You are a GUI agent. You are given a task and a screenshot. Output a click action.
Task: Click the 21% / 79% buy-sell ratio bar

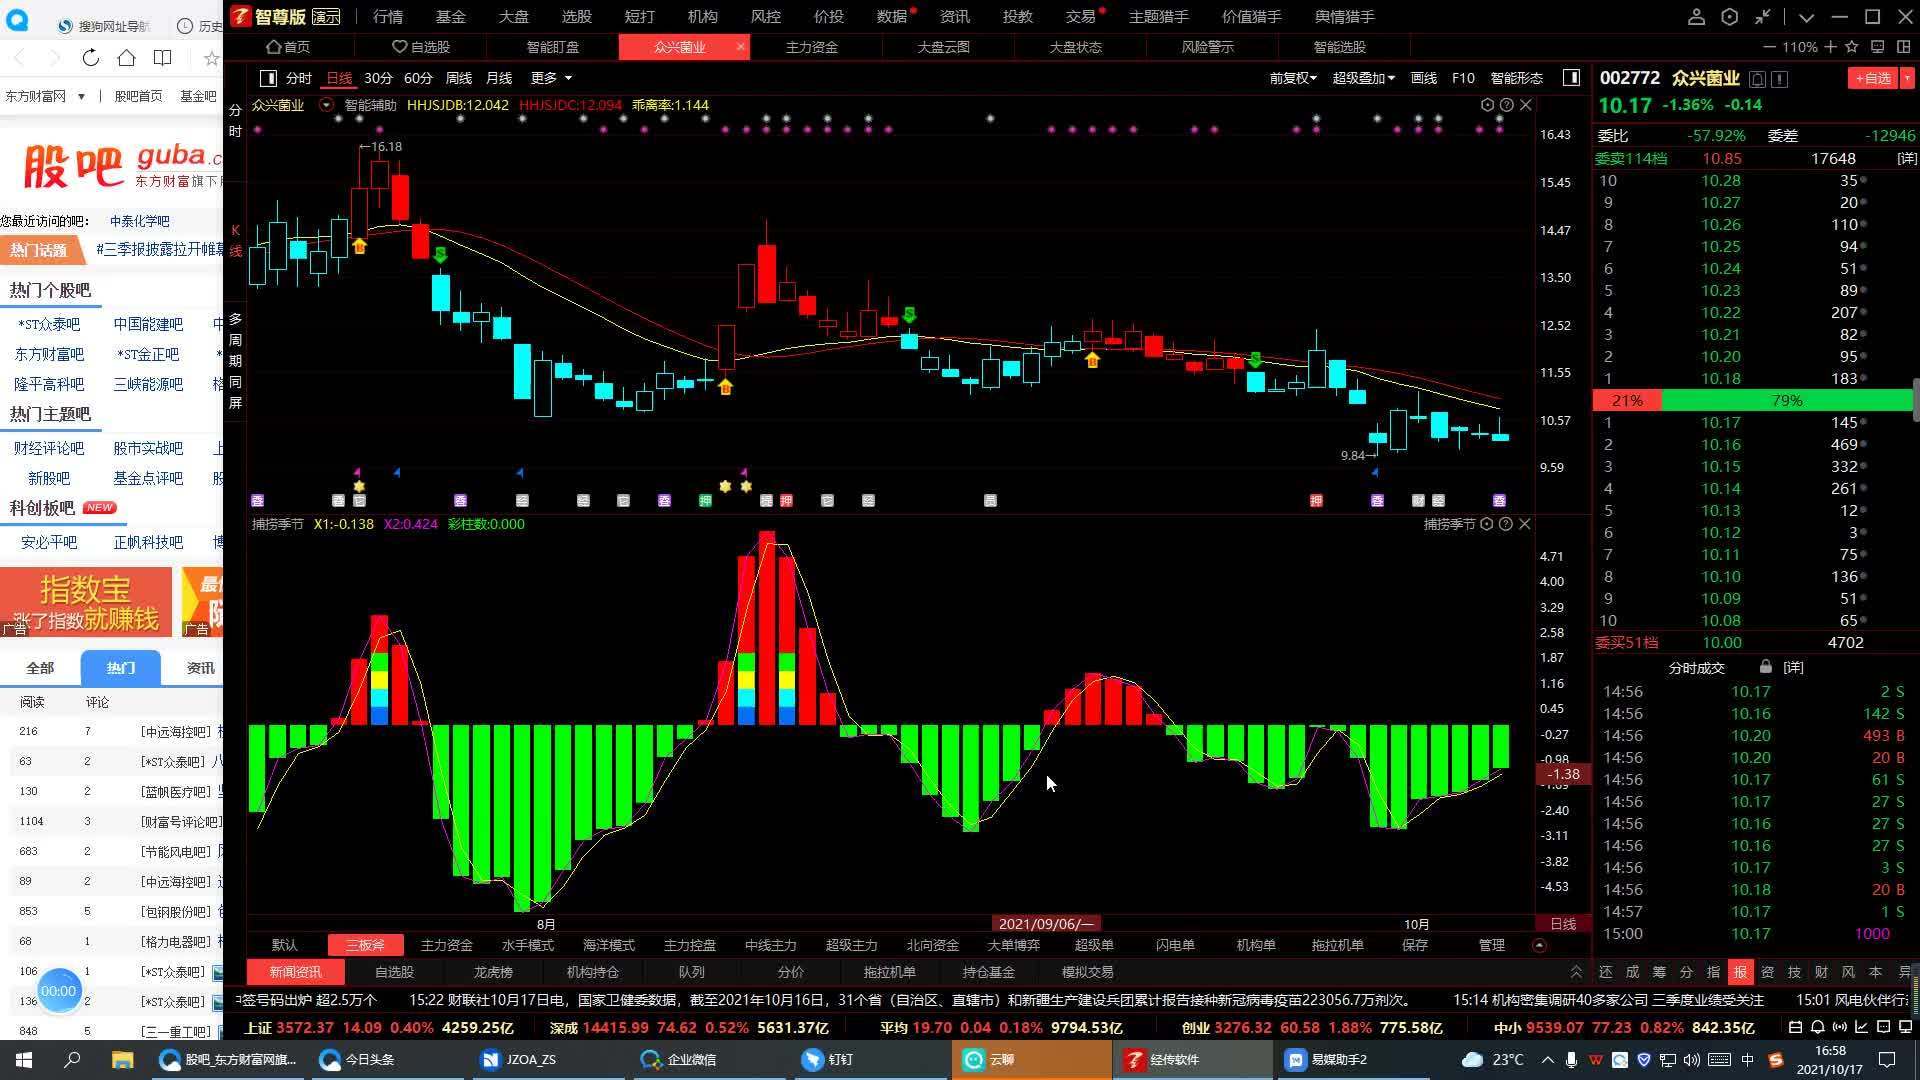pyautogui.click(x=1752, y=401)
